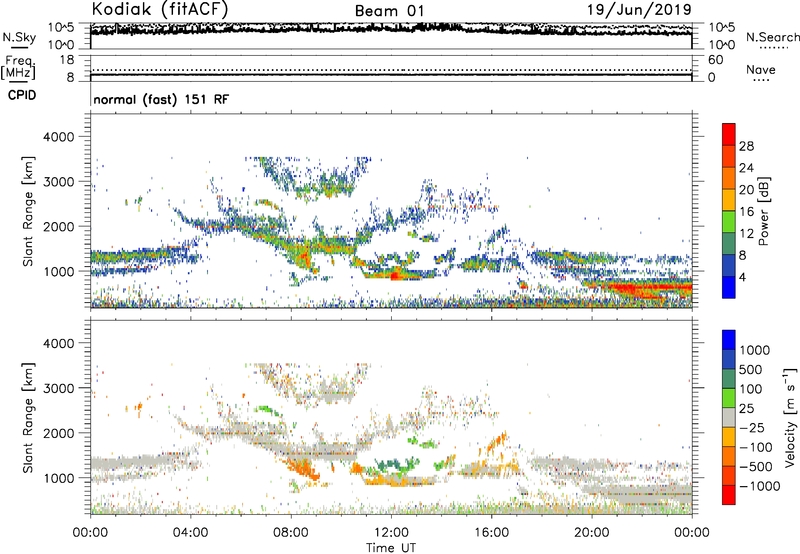Image resolution: width=800 pixels, height=554 pixels.
Task: Click the '20:00' time axis tick
Action: [x=592, y=533]
